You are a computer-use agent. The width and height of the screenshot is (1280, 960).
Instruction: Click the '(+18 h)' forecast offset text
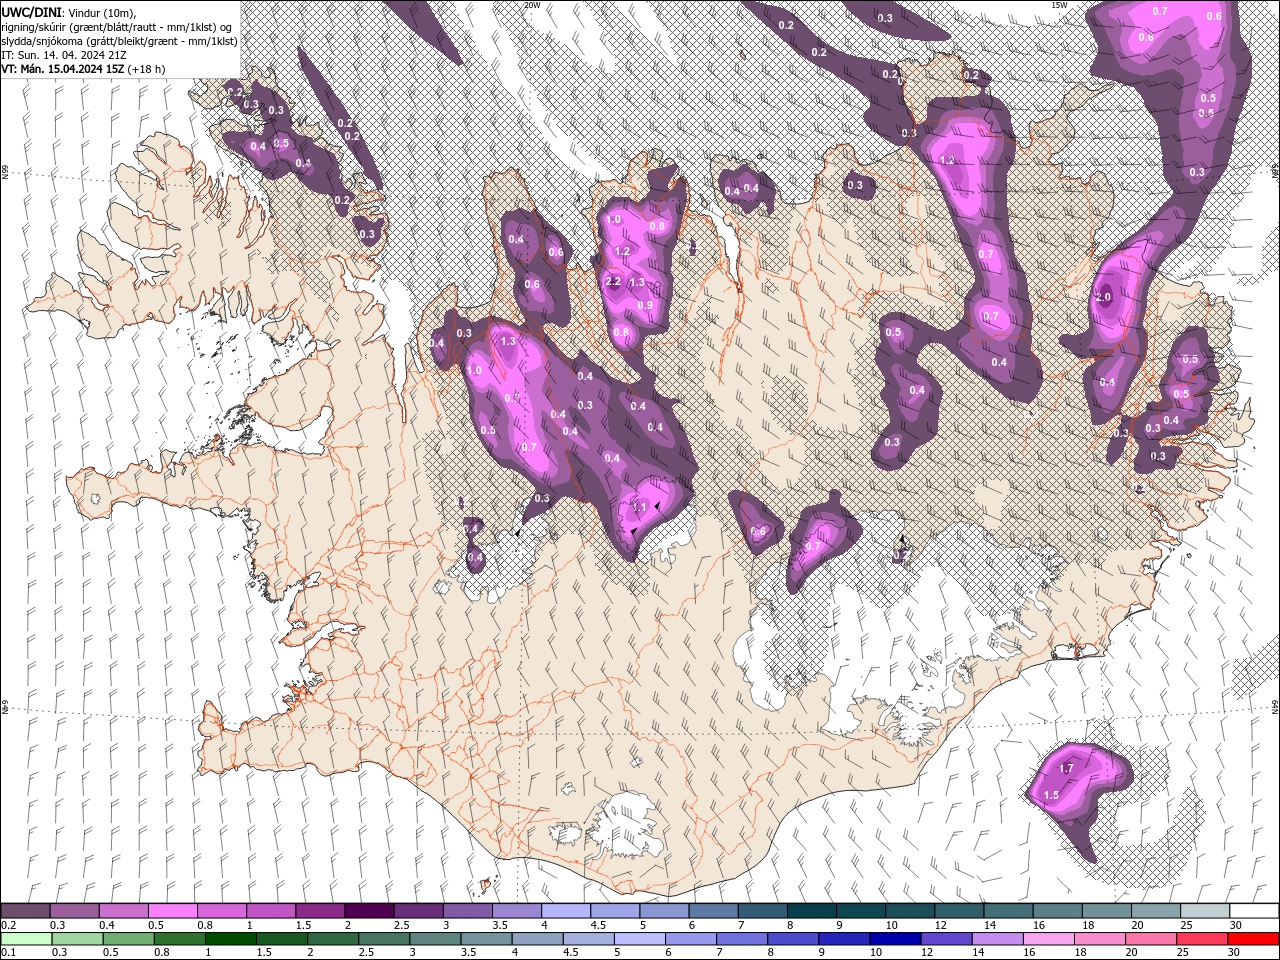point(146,69)
